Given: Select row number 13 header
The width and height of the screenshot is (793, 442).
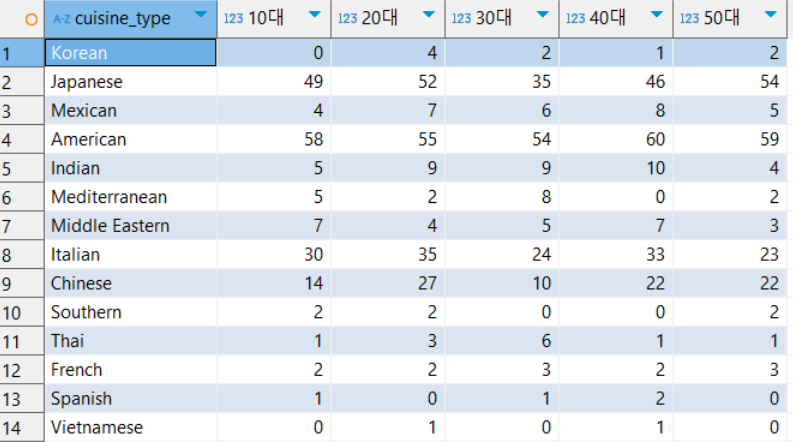Looking at the screenshot, I should click(x=22, y=399).
